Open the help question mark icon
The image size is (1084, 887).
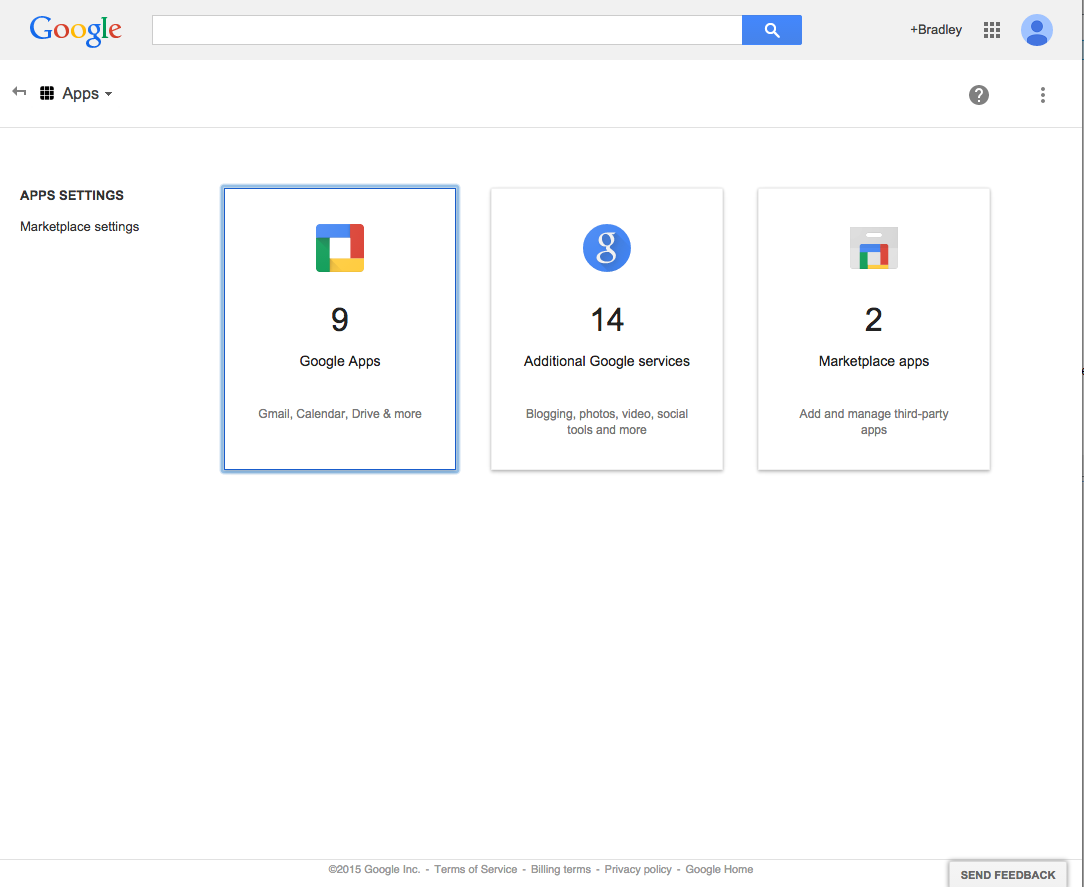pos(978,95)
